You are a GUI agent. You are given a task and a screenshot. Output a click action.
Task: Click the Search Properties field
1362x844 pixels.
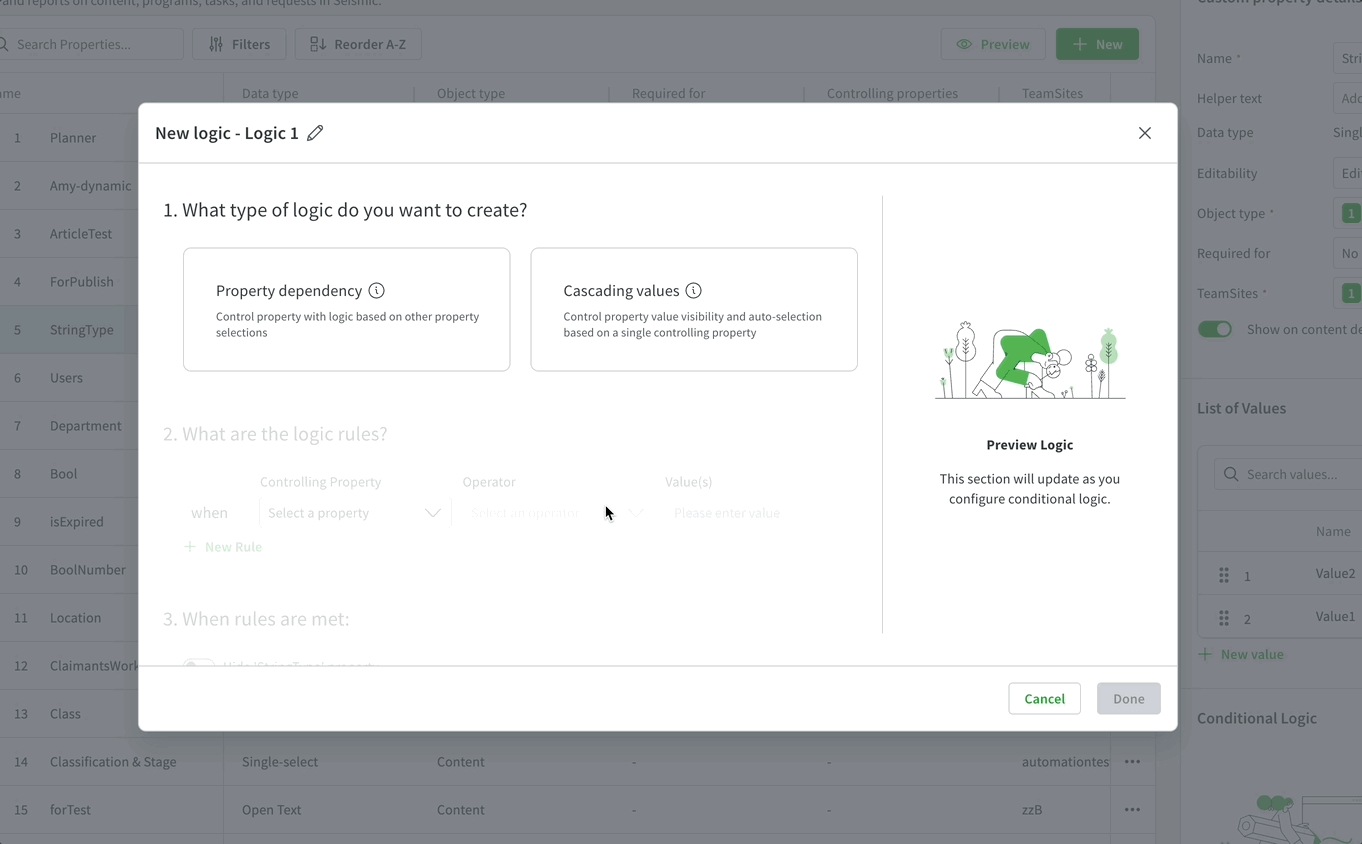tap(90, 44)
